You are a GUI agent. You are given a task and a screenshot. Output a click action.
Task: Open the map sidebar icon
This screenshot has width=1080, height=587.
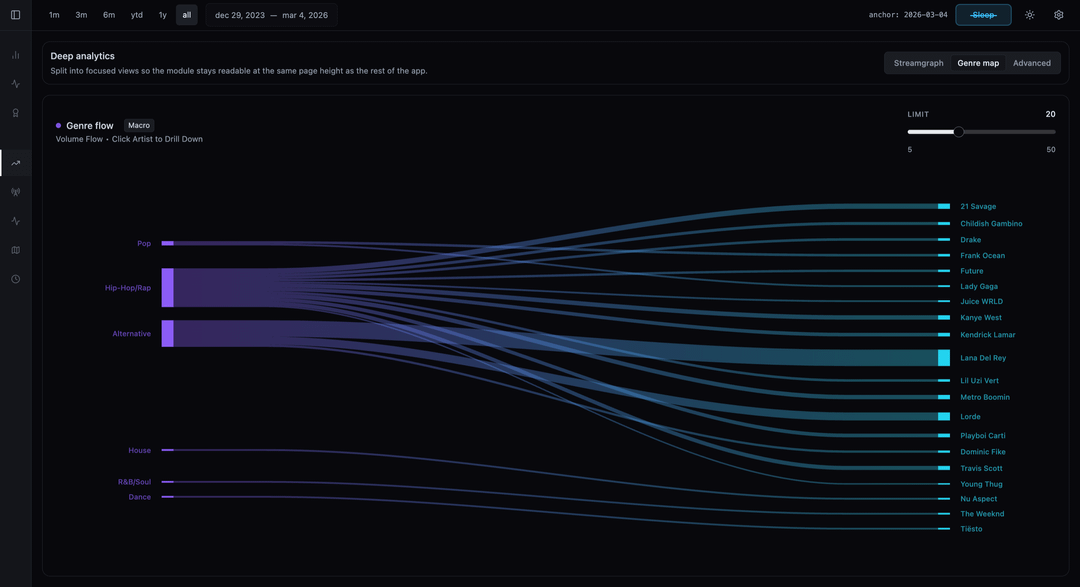click(x=15, y=250)
